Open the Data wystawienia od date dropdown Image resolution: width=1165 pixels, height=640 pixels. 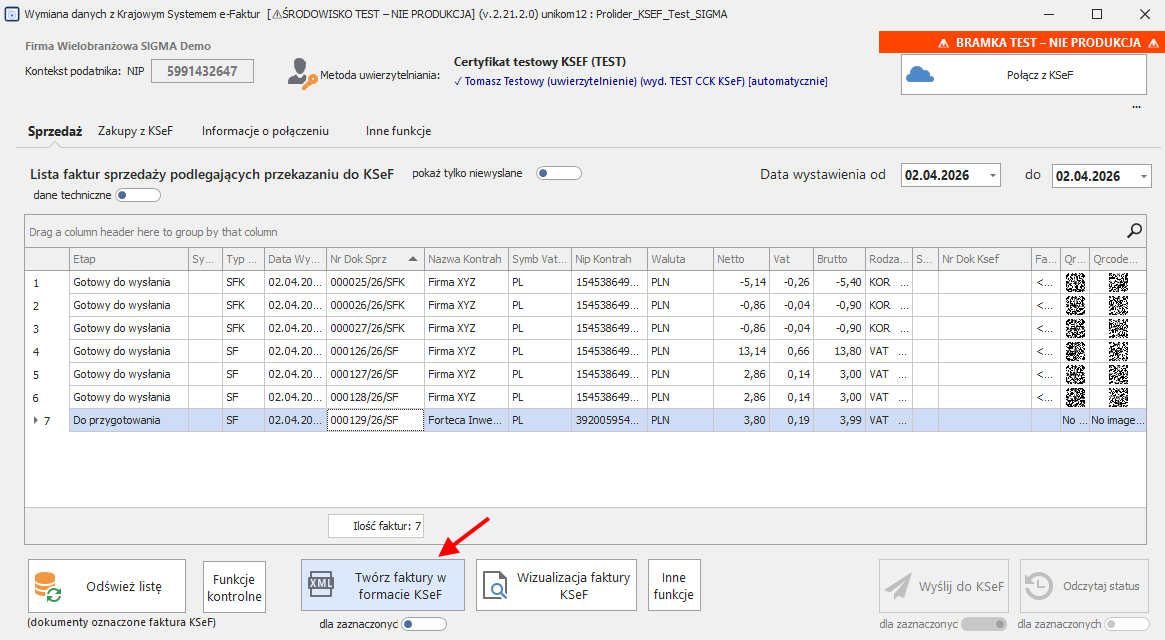point(992,176)
